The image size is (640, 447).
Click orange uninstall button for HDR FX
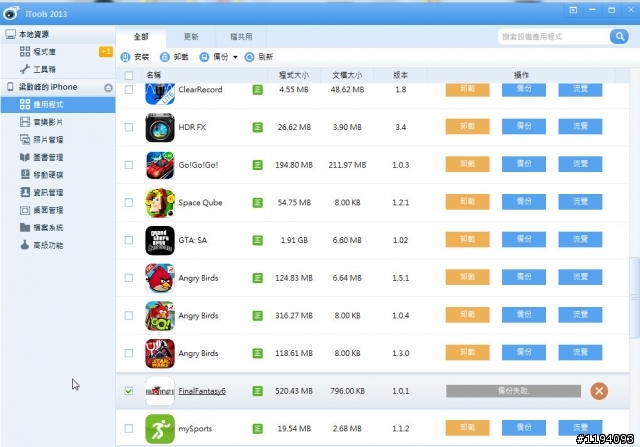(467, 127)
